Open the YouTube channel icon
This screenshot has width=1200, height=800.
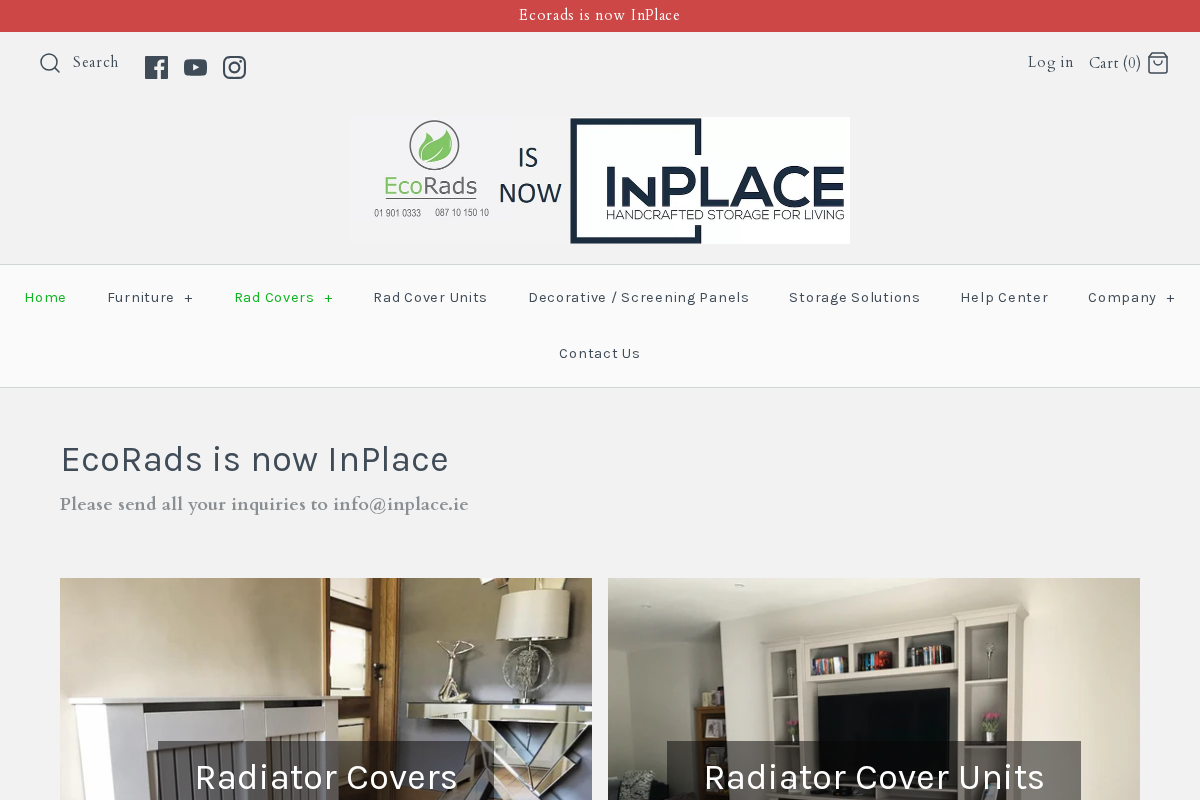click(x=196, y=67)
